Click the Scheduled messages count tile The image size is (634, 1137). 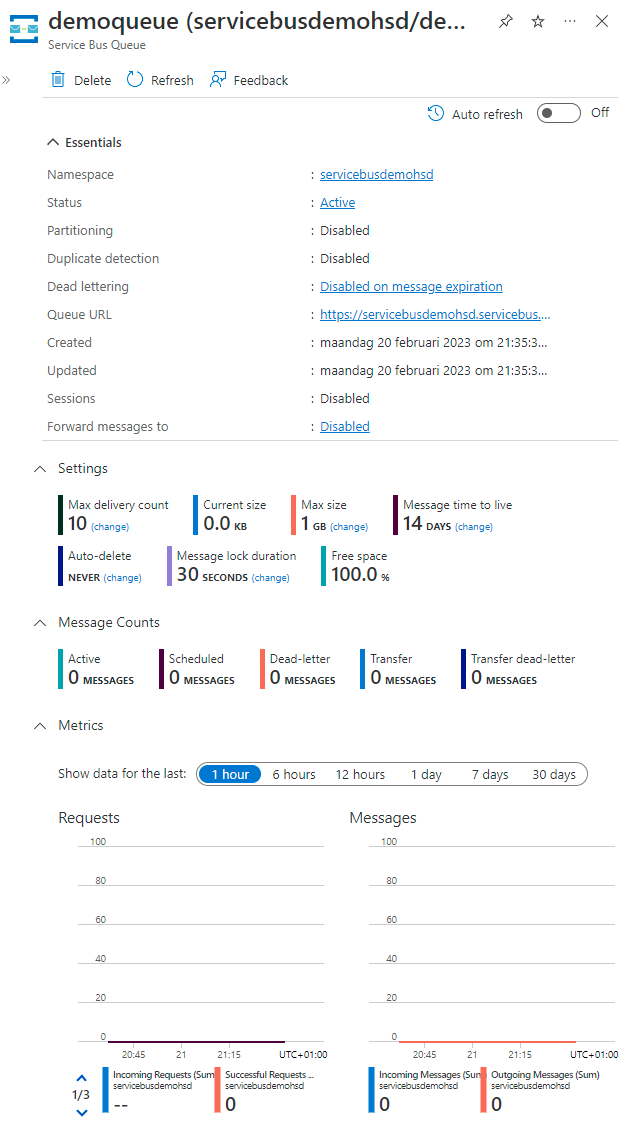[197, 669]
